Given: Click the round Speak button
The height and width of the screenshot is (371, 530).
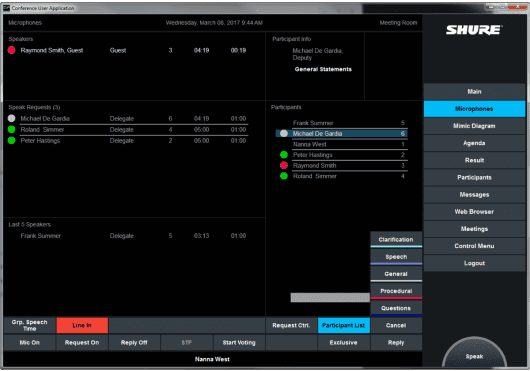Looking at the screenshot, I should [474, 353].
